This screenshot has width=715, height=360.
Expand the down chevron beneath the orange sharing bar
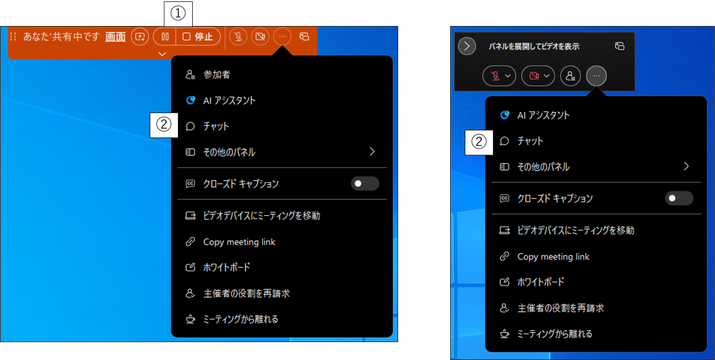[x=162, y=54]
